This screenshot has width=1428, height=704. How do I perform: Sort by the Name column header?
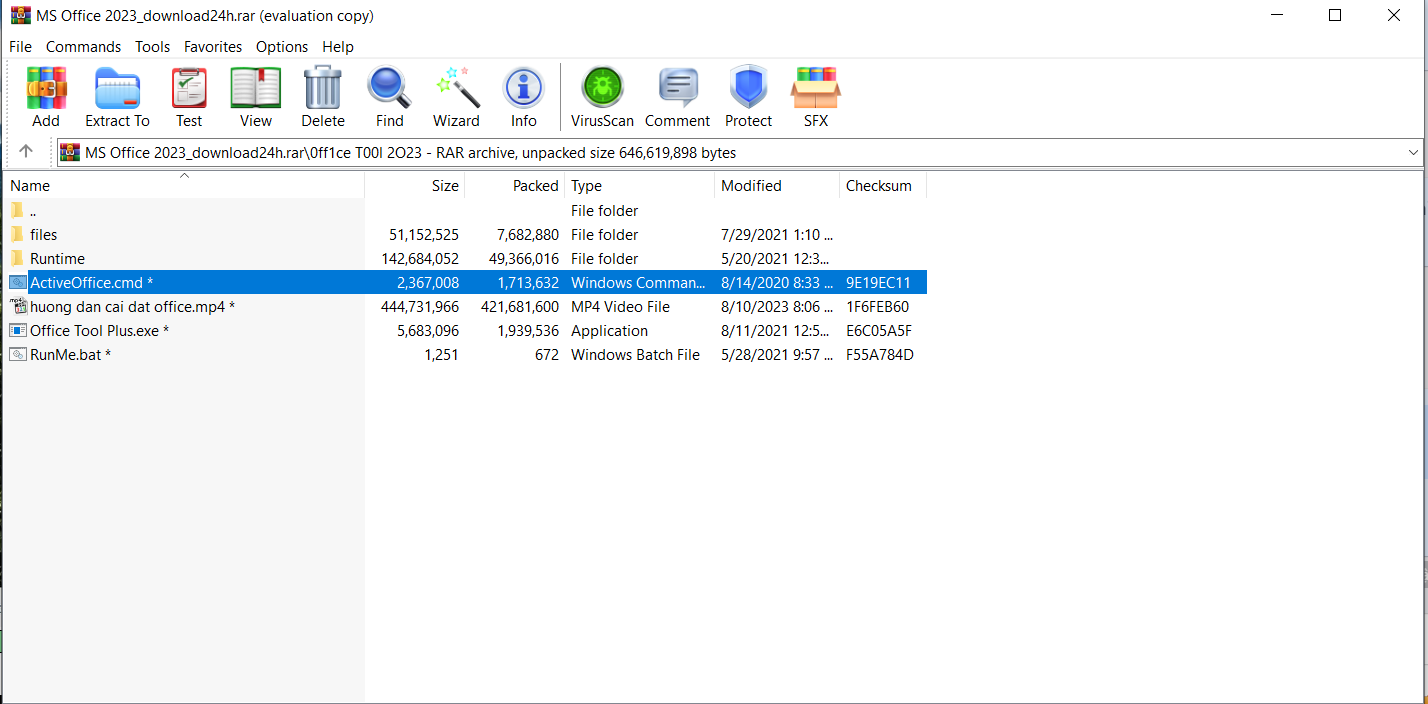[x=183, y=185]
